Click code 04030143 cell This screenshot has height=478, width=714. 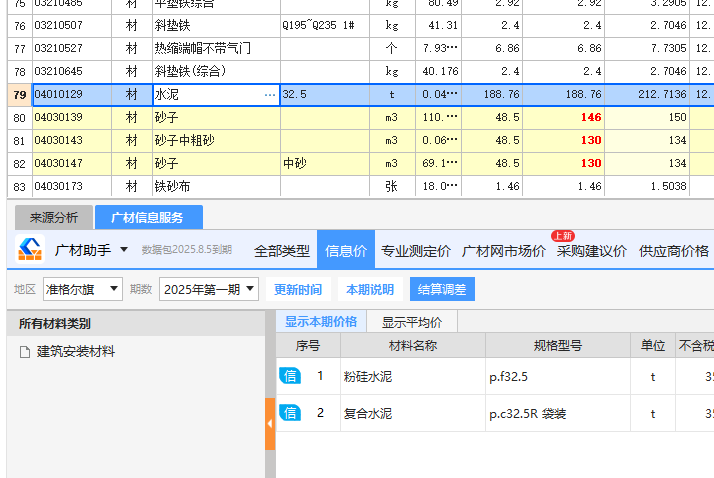coord(72,140)
